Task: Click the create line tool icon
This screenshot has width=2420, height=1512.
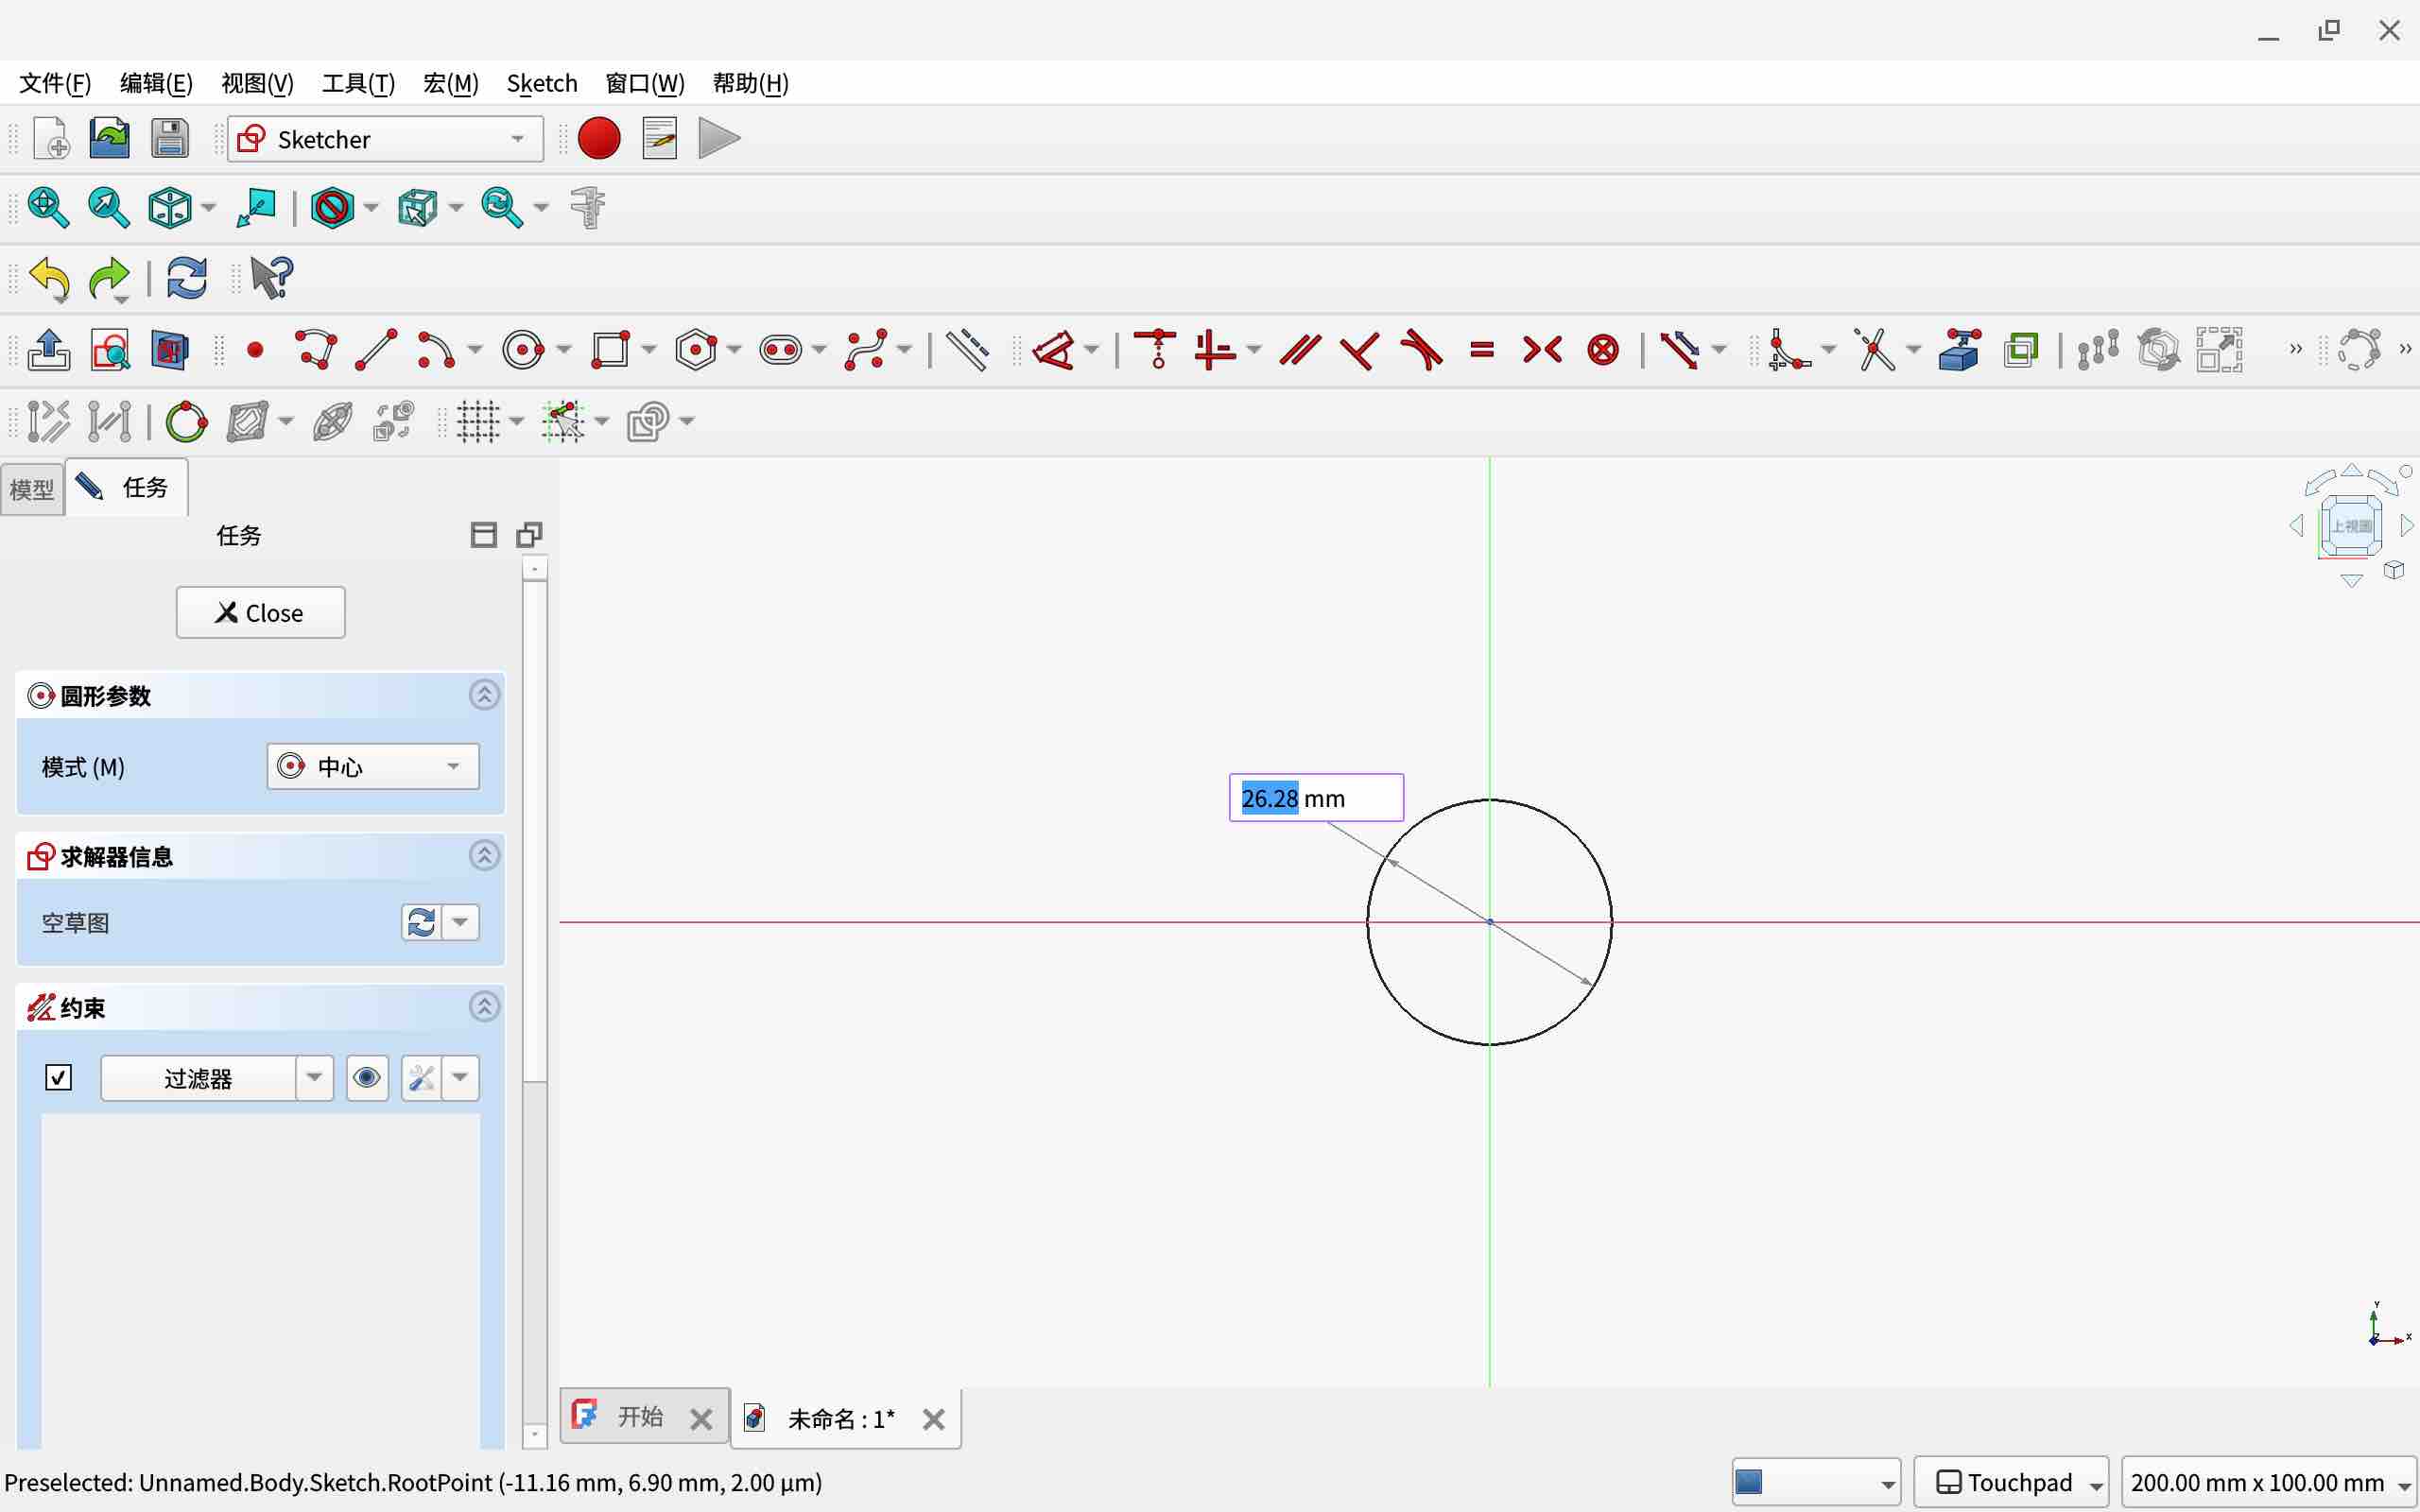Action: point(377,350)
